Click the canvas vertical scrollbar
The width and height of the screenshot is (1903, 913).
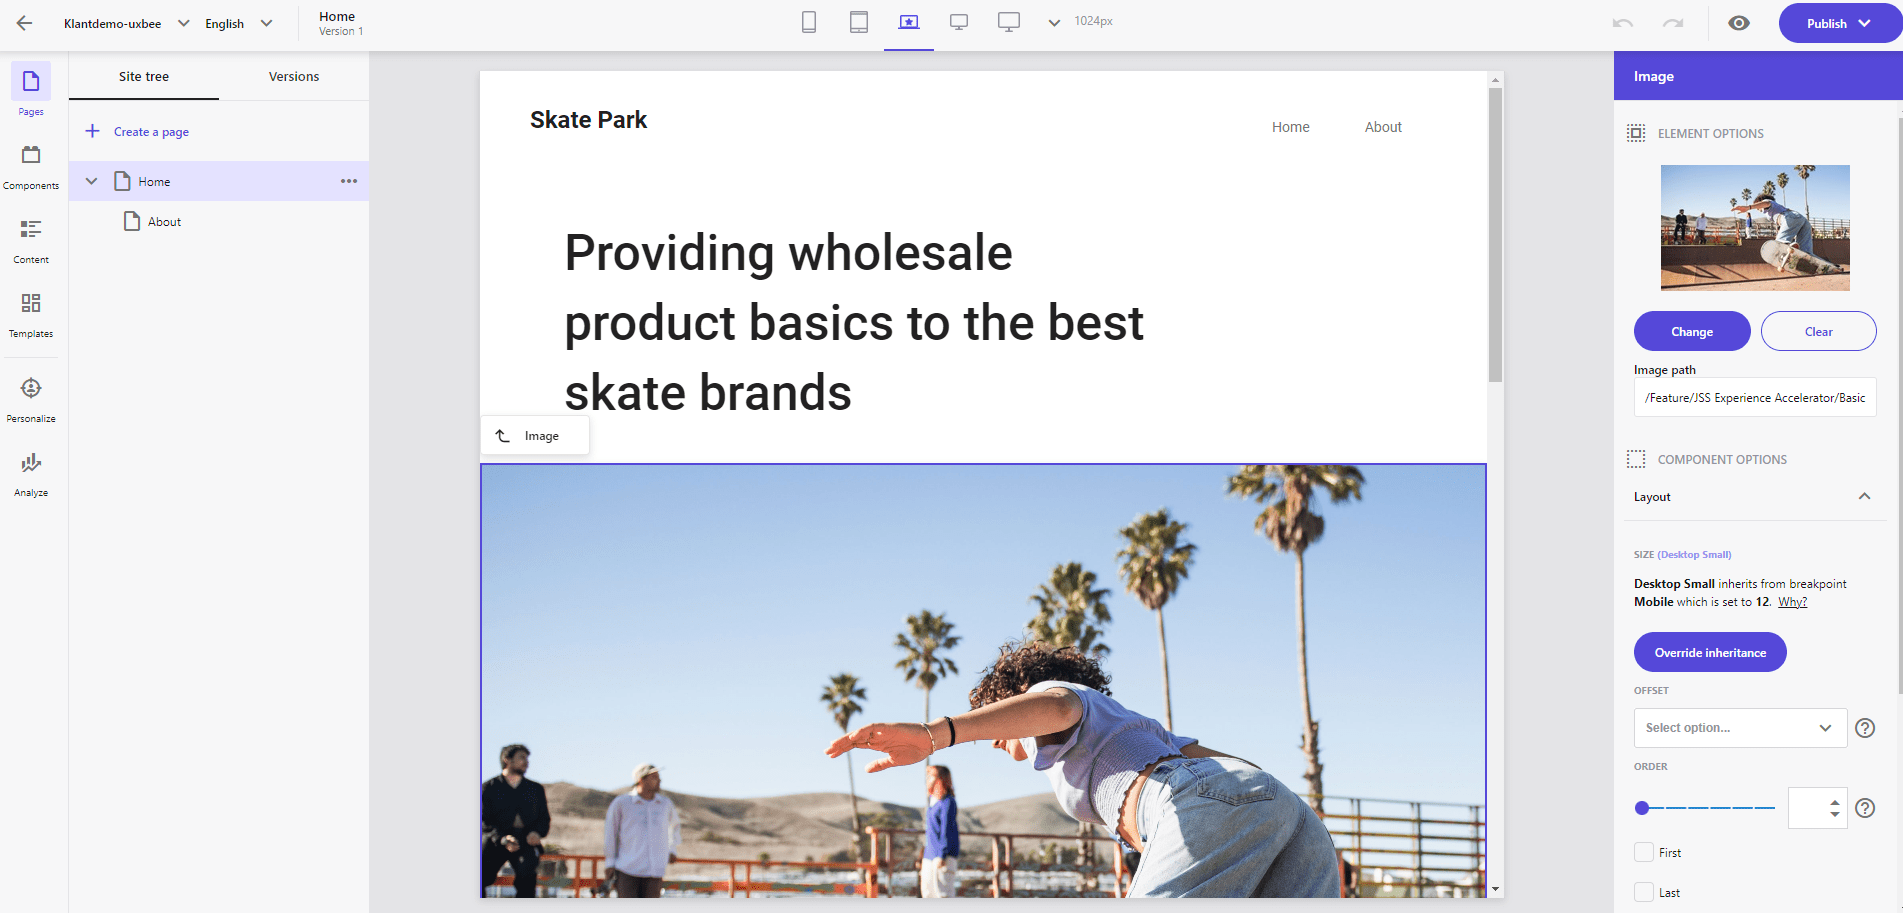pos(1495,235)
